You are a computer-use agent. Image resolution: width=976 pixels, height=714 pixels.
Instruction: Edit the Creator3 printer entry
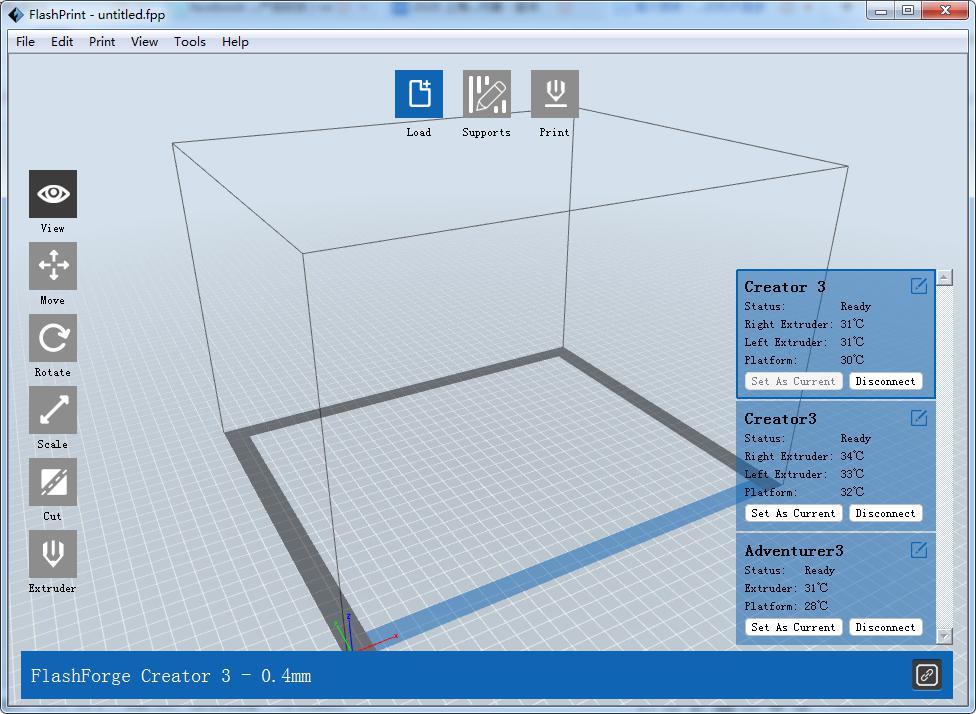click(x=919, y=418)
